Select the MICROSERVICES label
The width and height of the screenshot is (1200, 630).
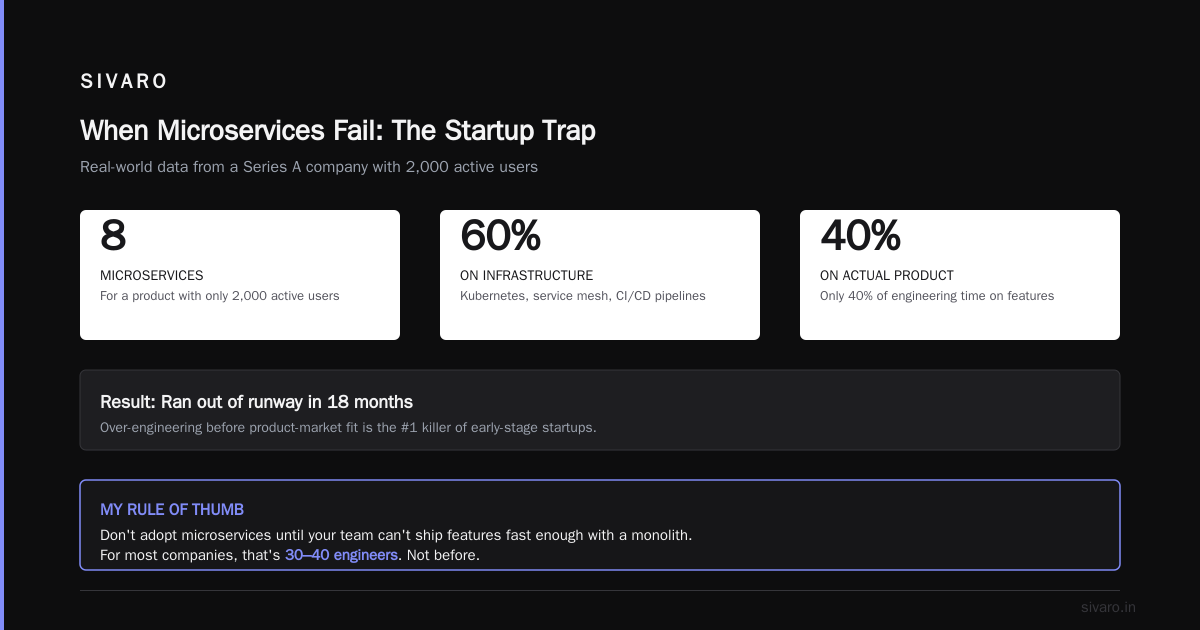pyautogui.click(x=152, y=275)
